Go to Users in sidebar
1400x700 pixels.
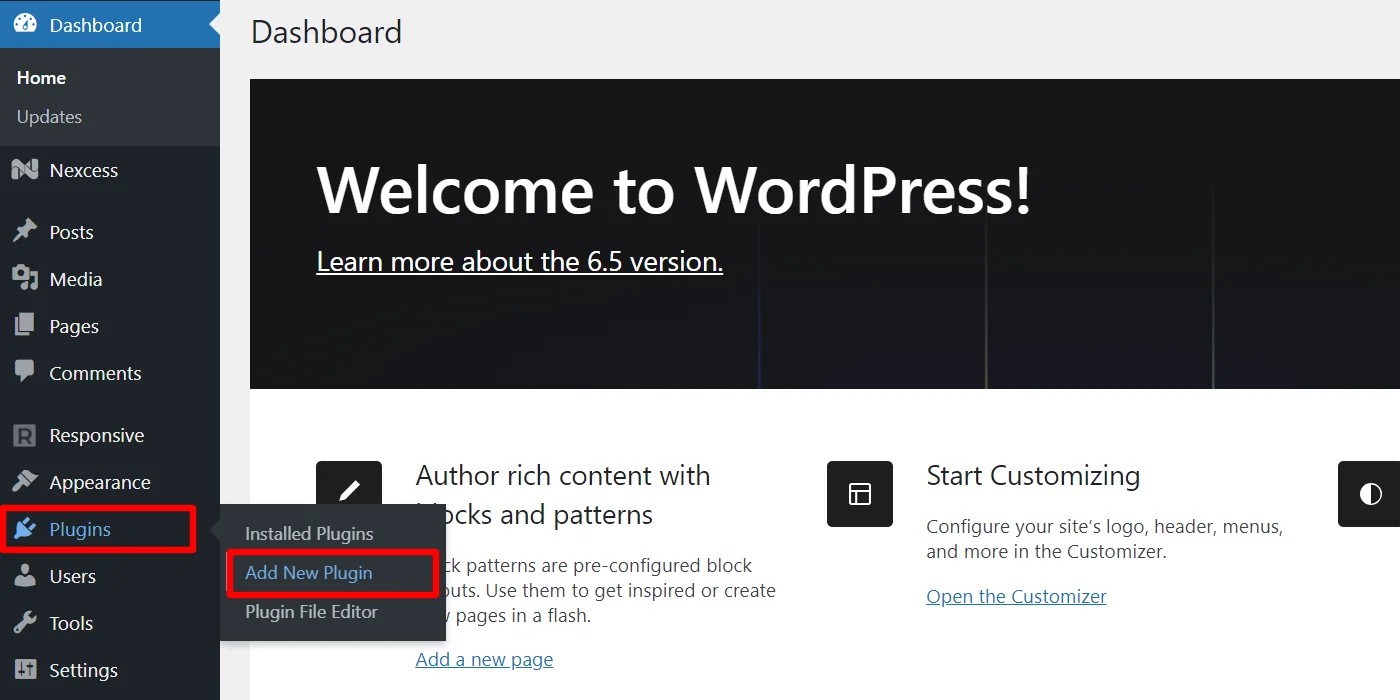coord(73,577)
